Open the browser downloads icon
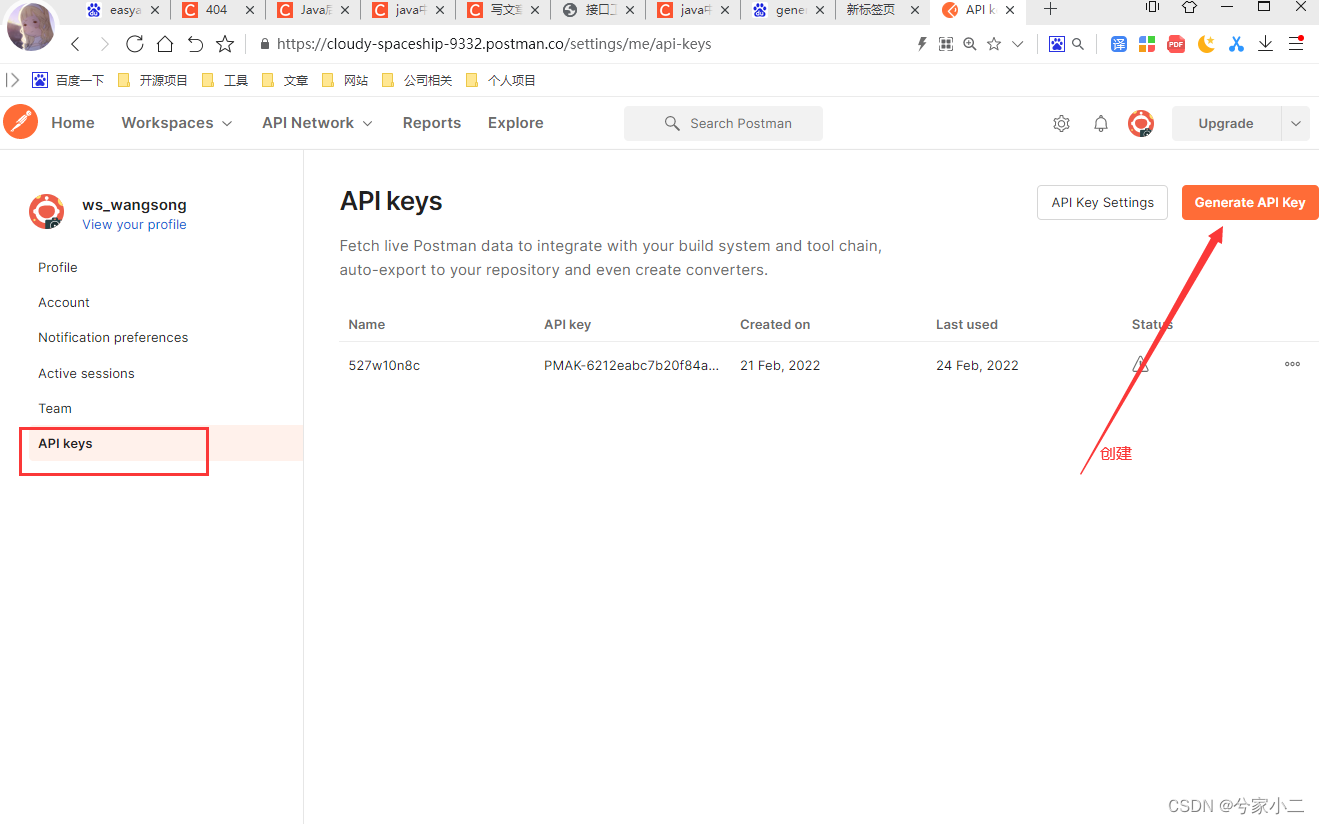Viewport: 1319px width, 824px height. pos(1265,44)
